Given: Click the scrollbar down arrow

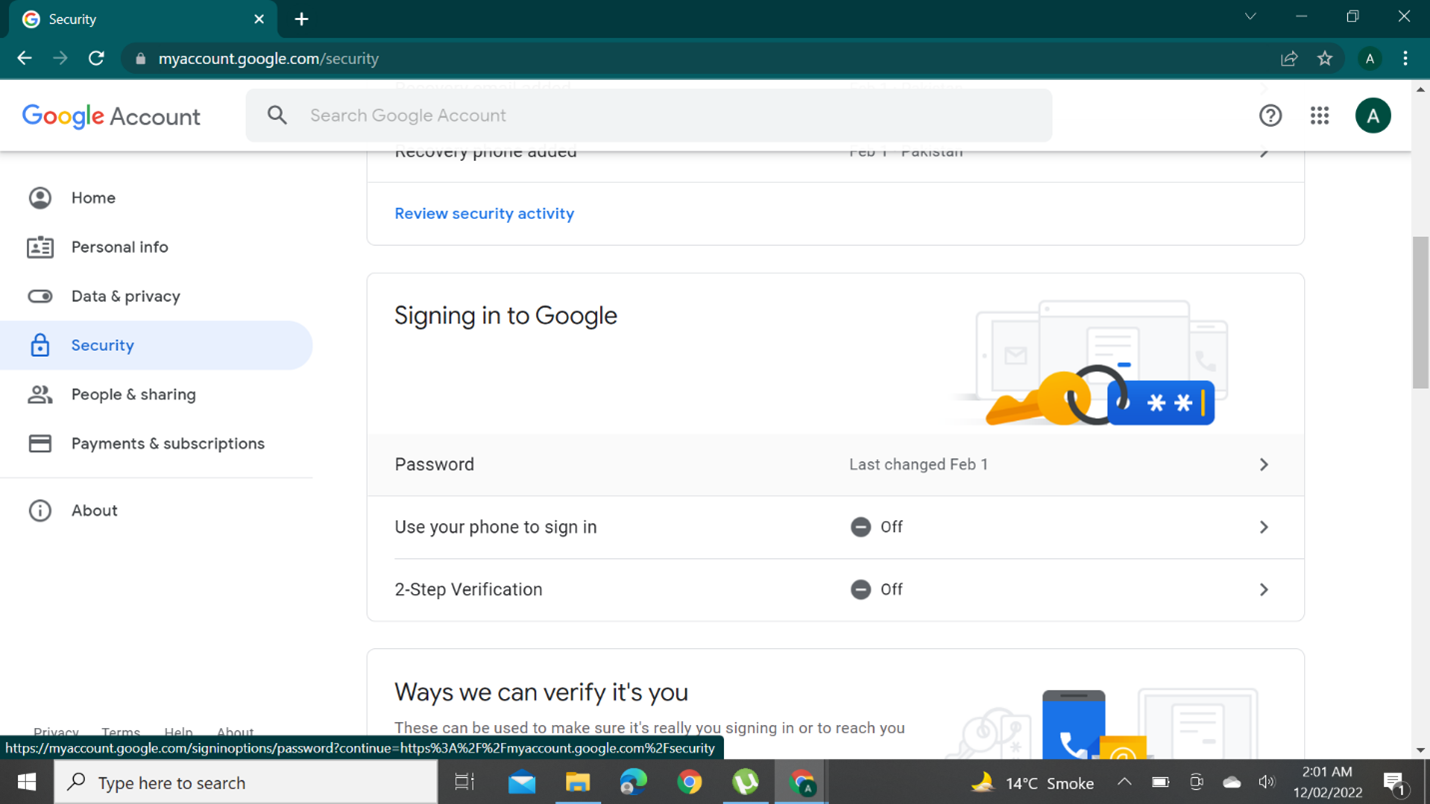Looking at the screenshot, I should coord(1420,750).
